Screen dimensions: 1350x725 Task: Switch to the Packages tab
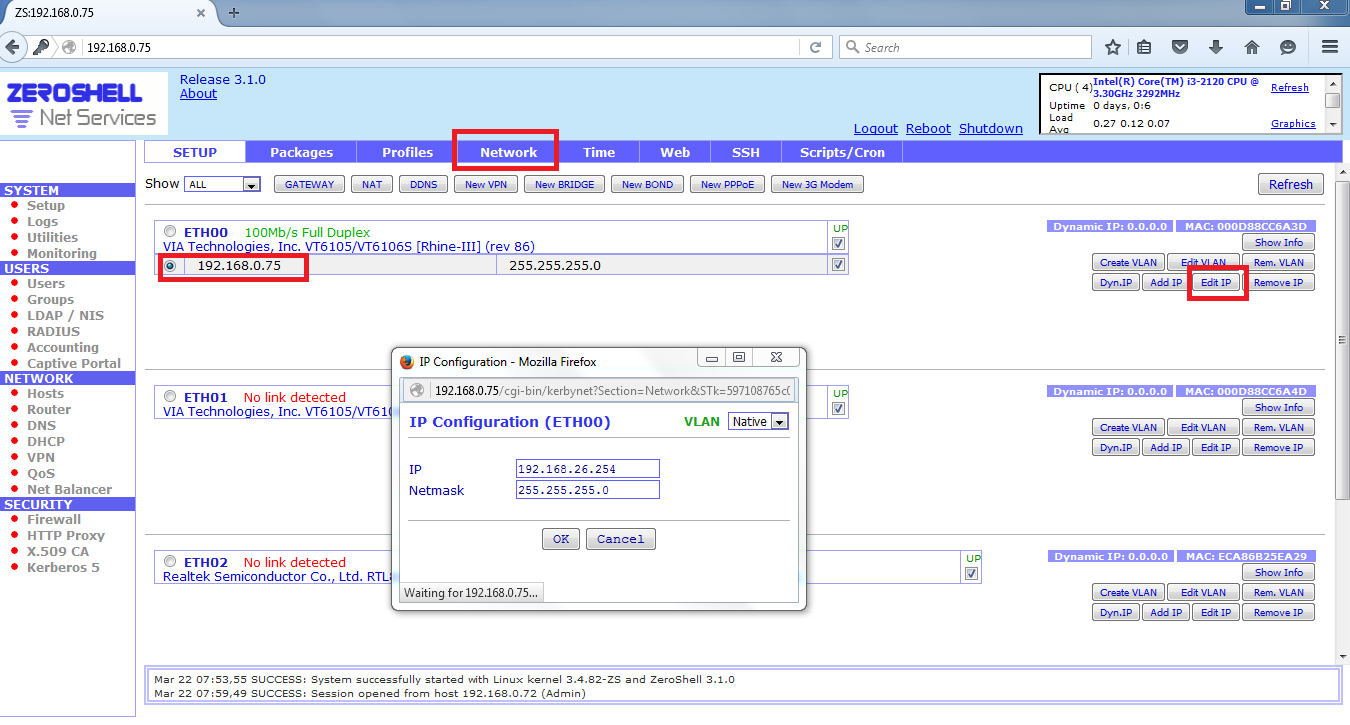point(301,152)
